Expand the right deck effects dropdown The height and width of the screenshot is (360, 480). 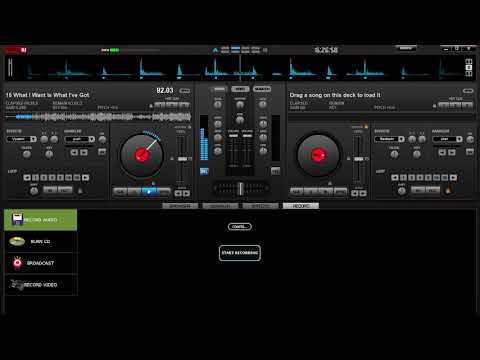point(389,139)
